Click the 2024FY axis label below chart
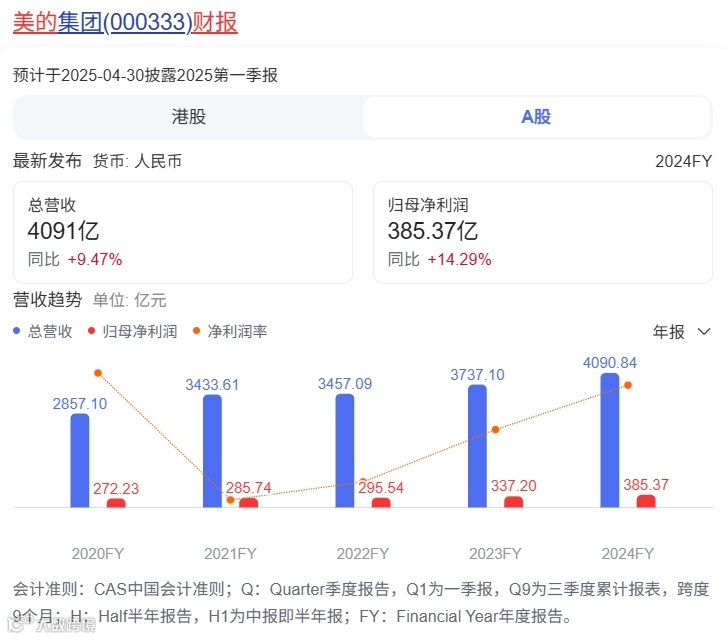725x639 pixels. pos(627,553)
